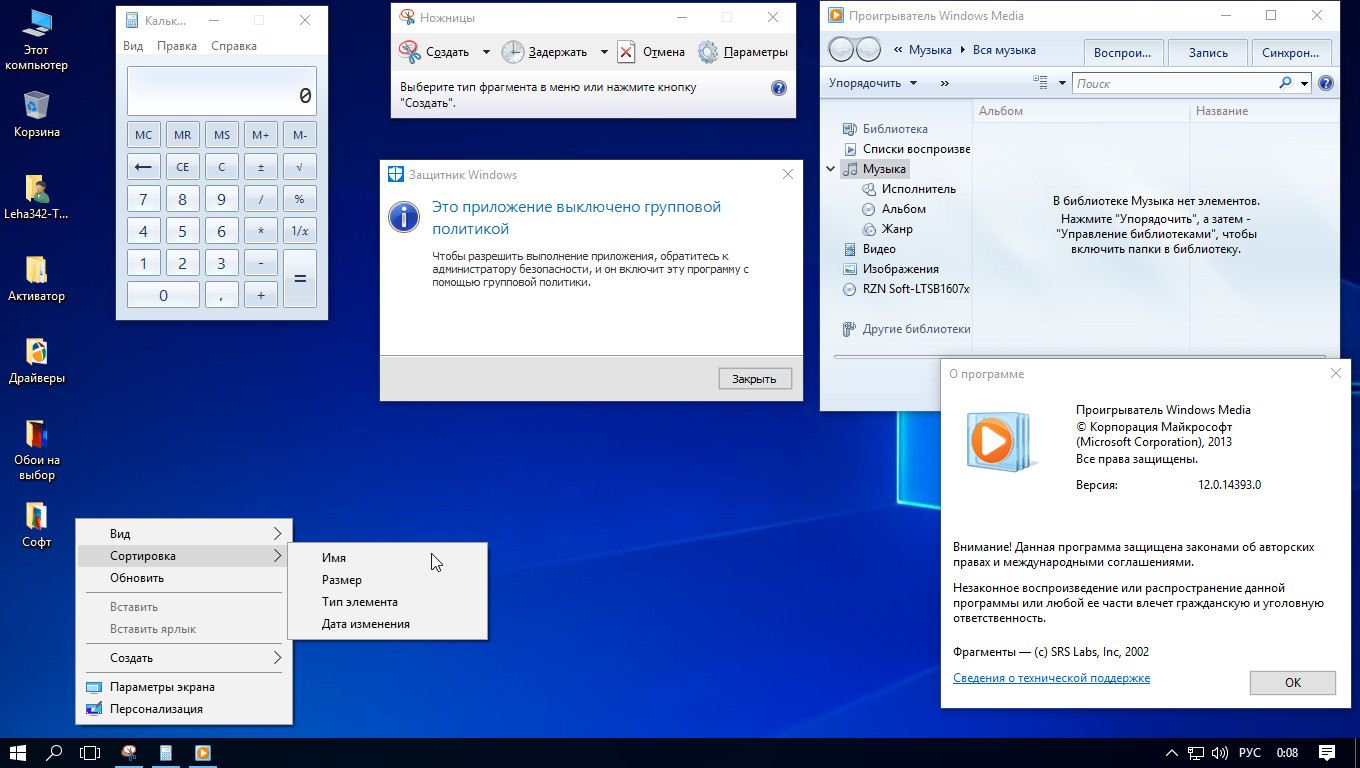Select the Софт desktop icon
Viewport: 1360px width, 768px height.
click(x=37, y=525)
